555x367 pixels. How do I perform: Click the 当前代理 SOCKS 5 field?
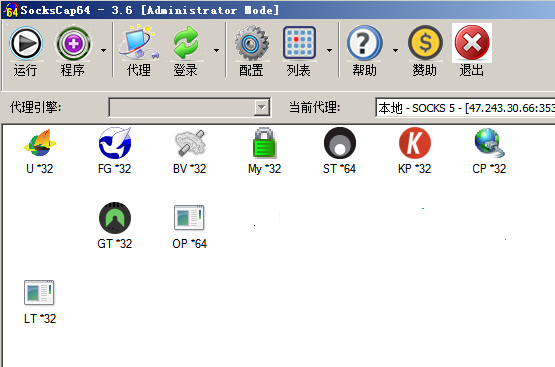tap(465, 108)
